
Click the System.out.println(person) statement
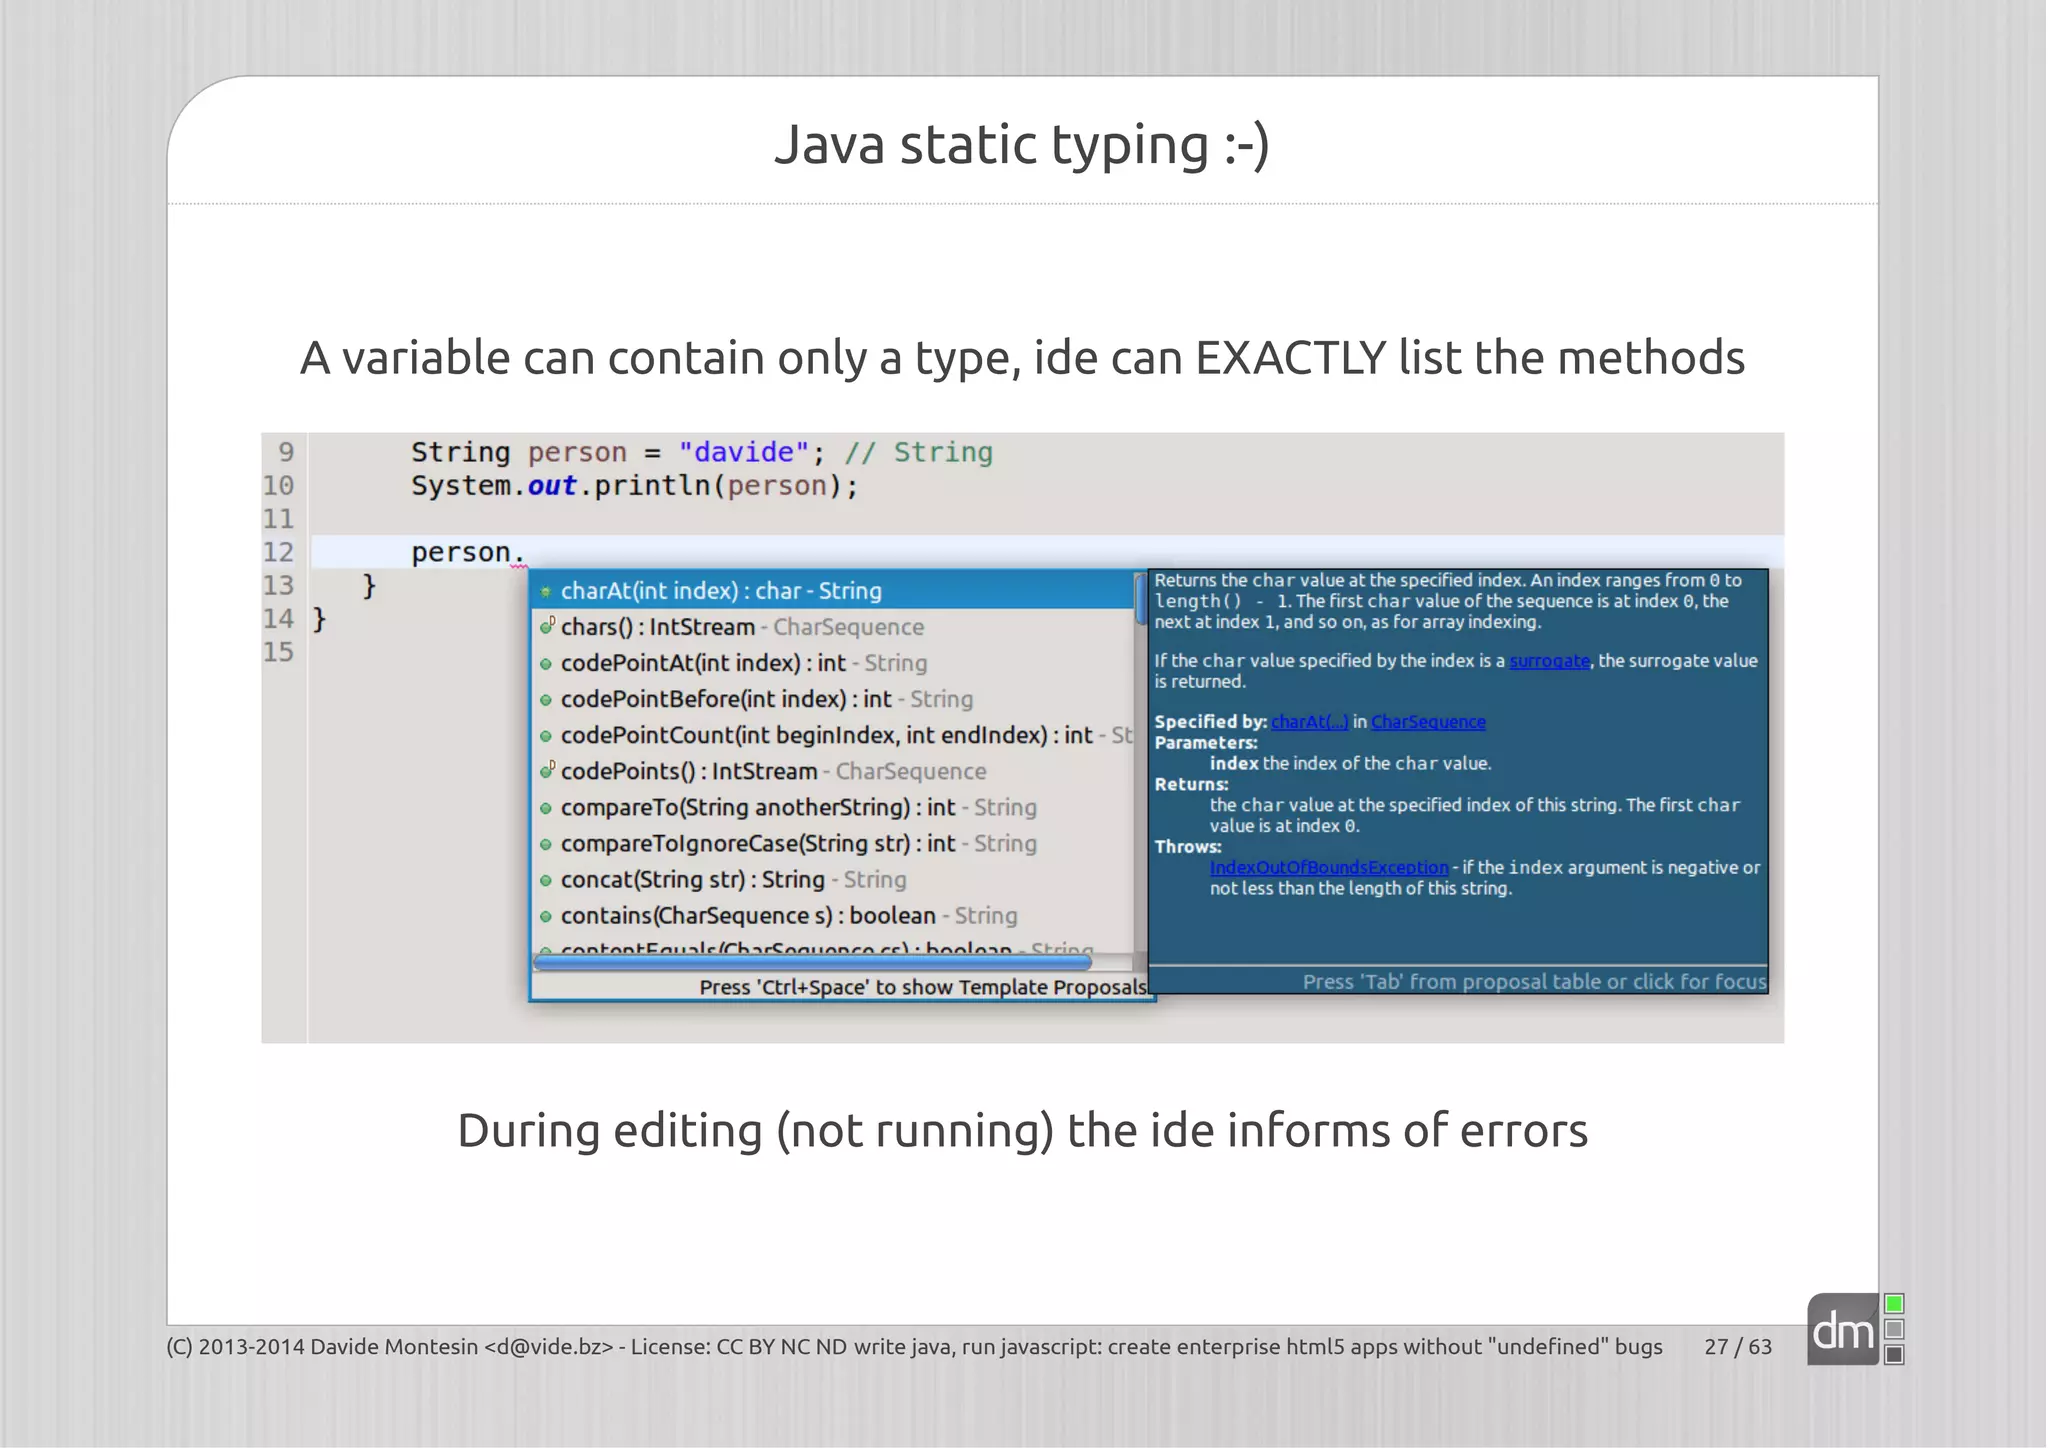click(635, 486)
